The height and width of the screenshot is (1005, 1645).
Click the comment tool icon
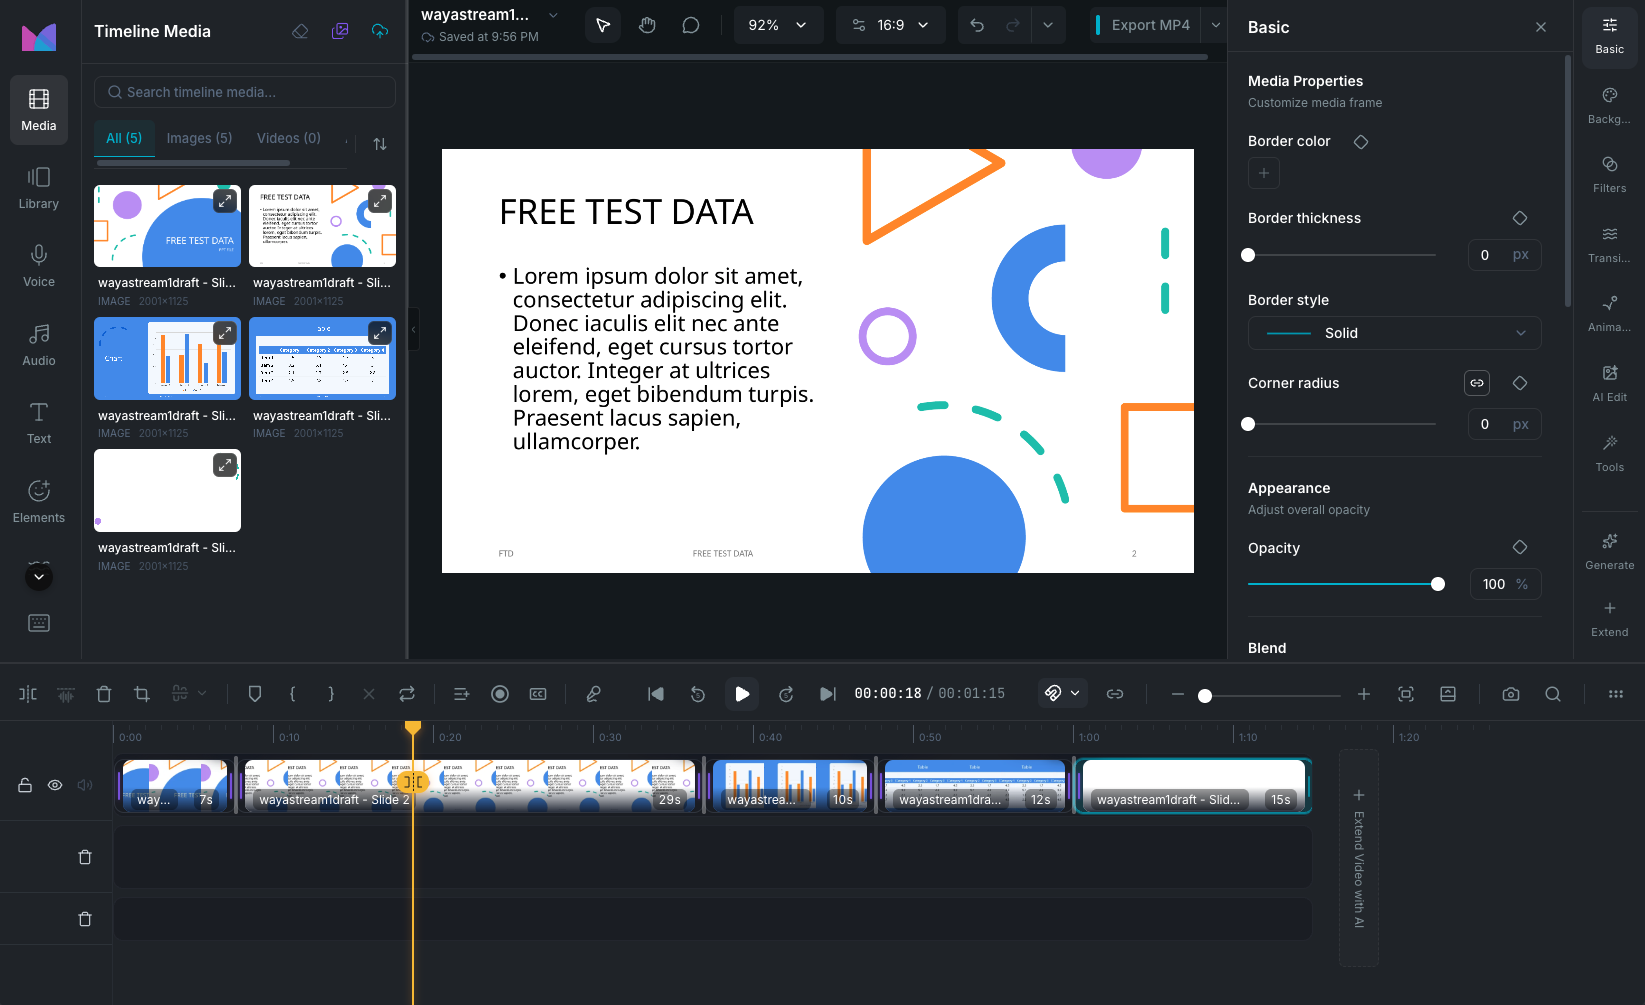coord(690,25)
